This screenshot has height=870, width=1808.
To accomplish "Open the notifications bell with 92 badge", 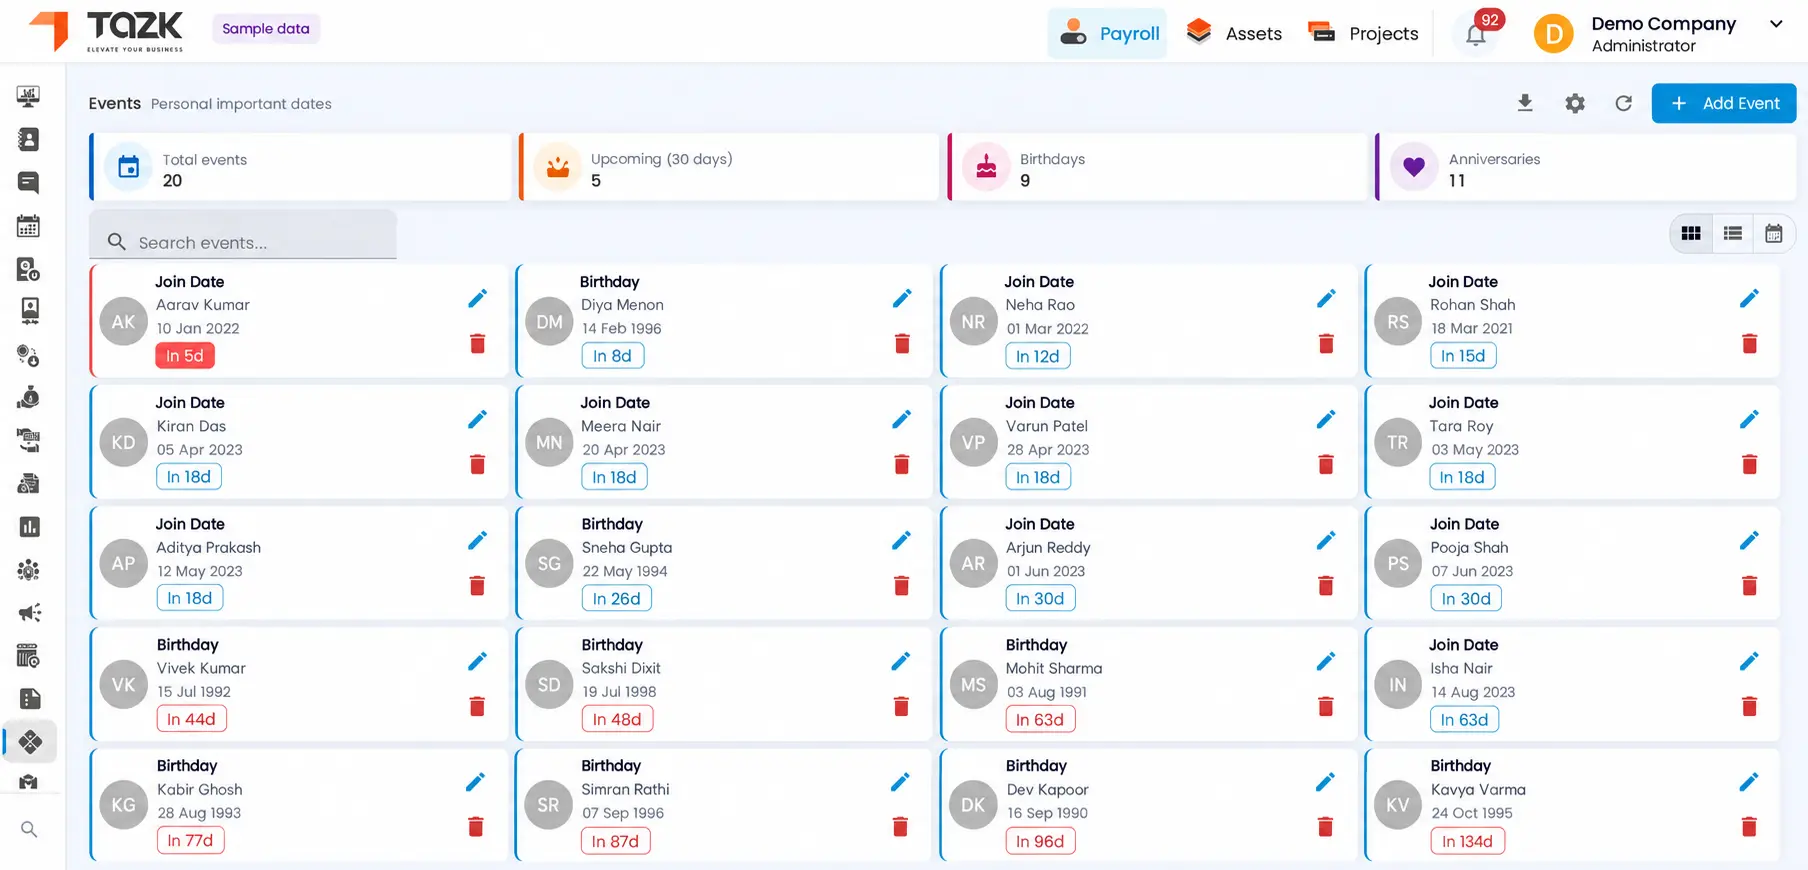I will point(1476,34).
